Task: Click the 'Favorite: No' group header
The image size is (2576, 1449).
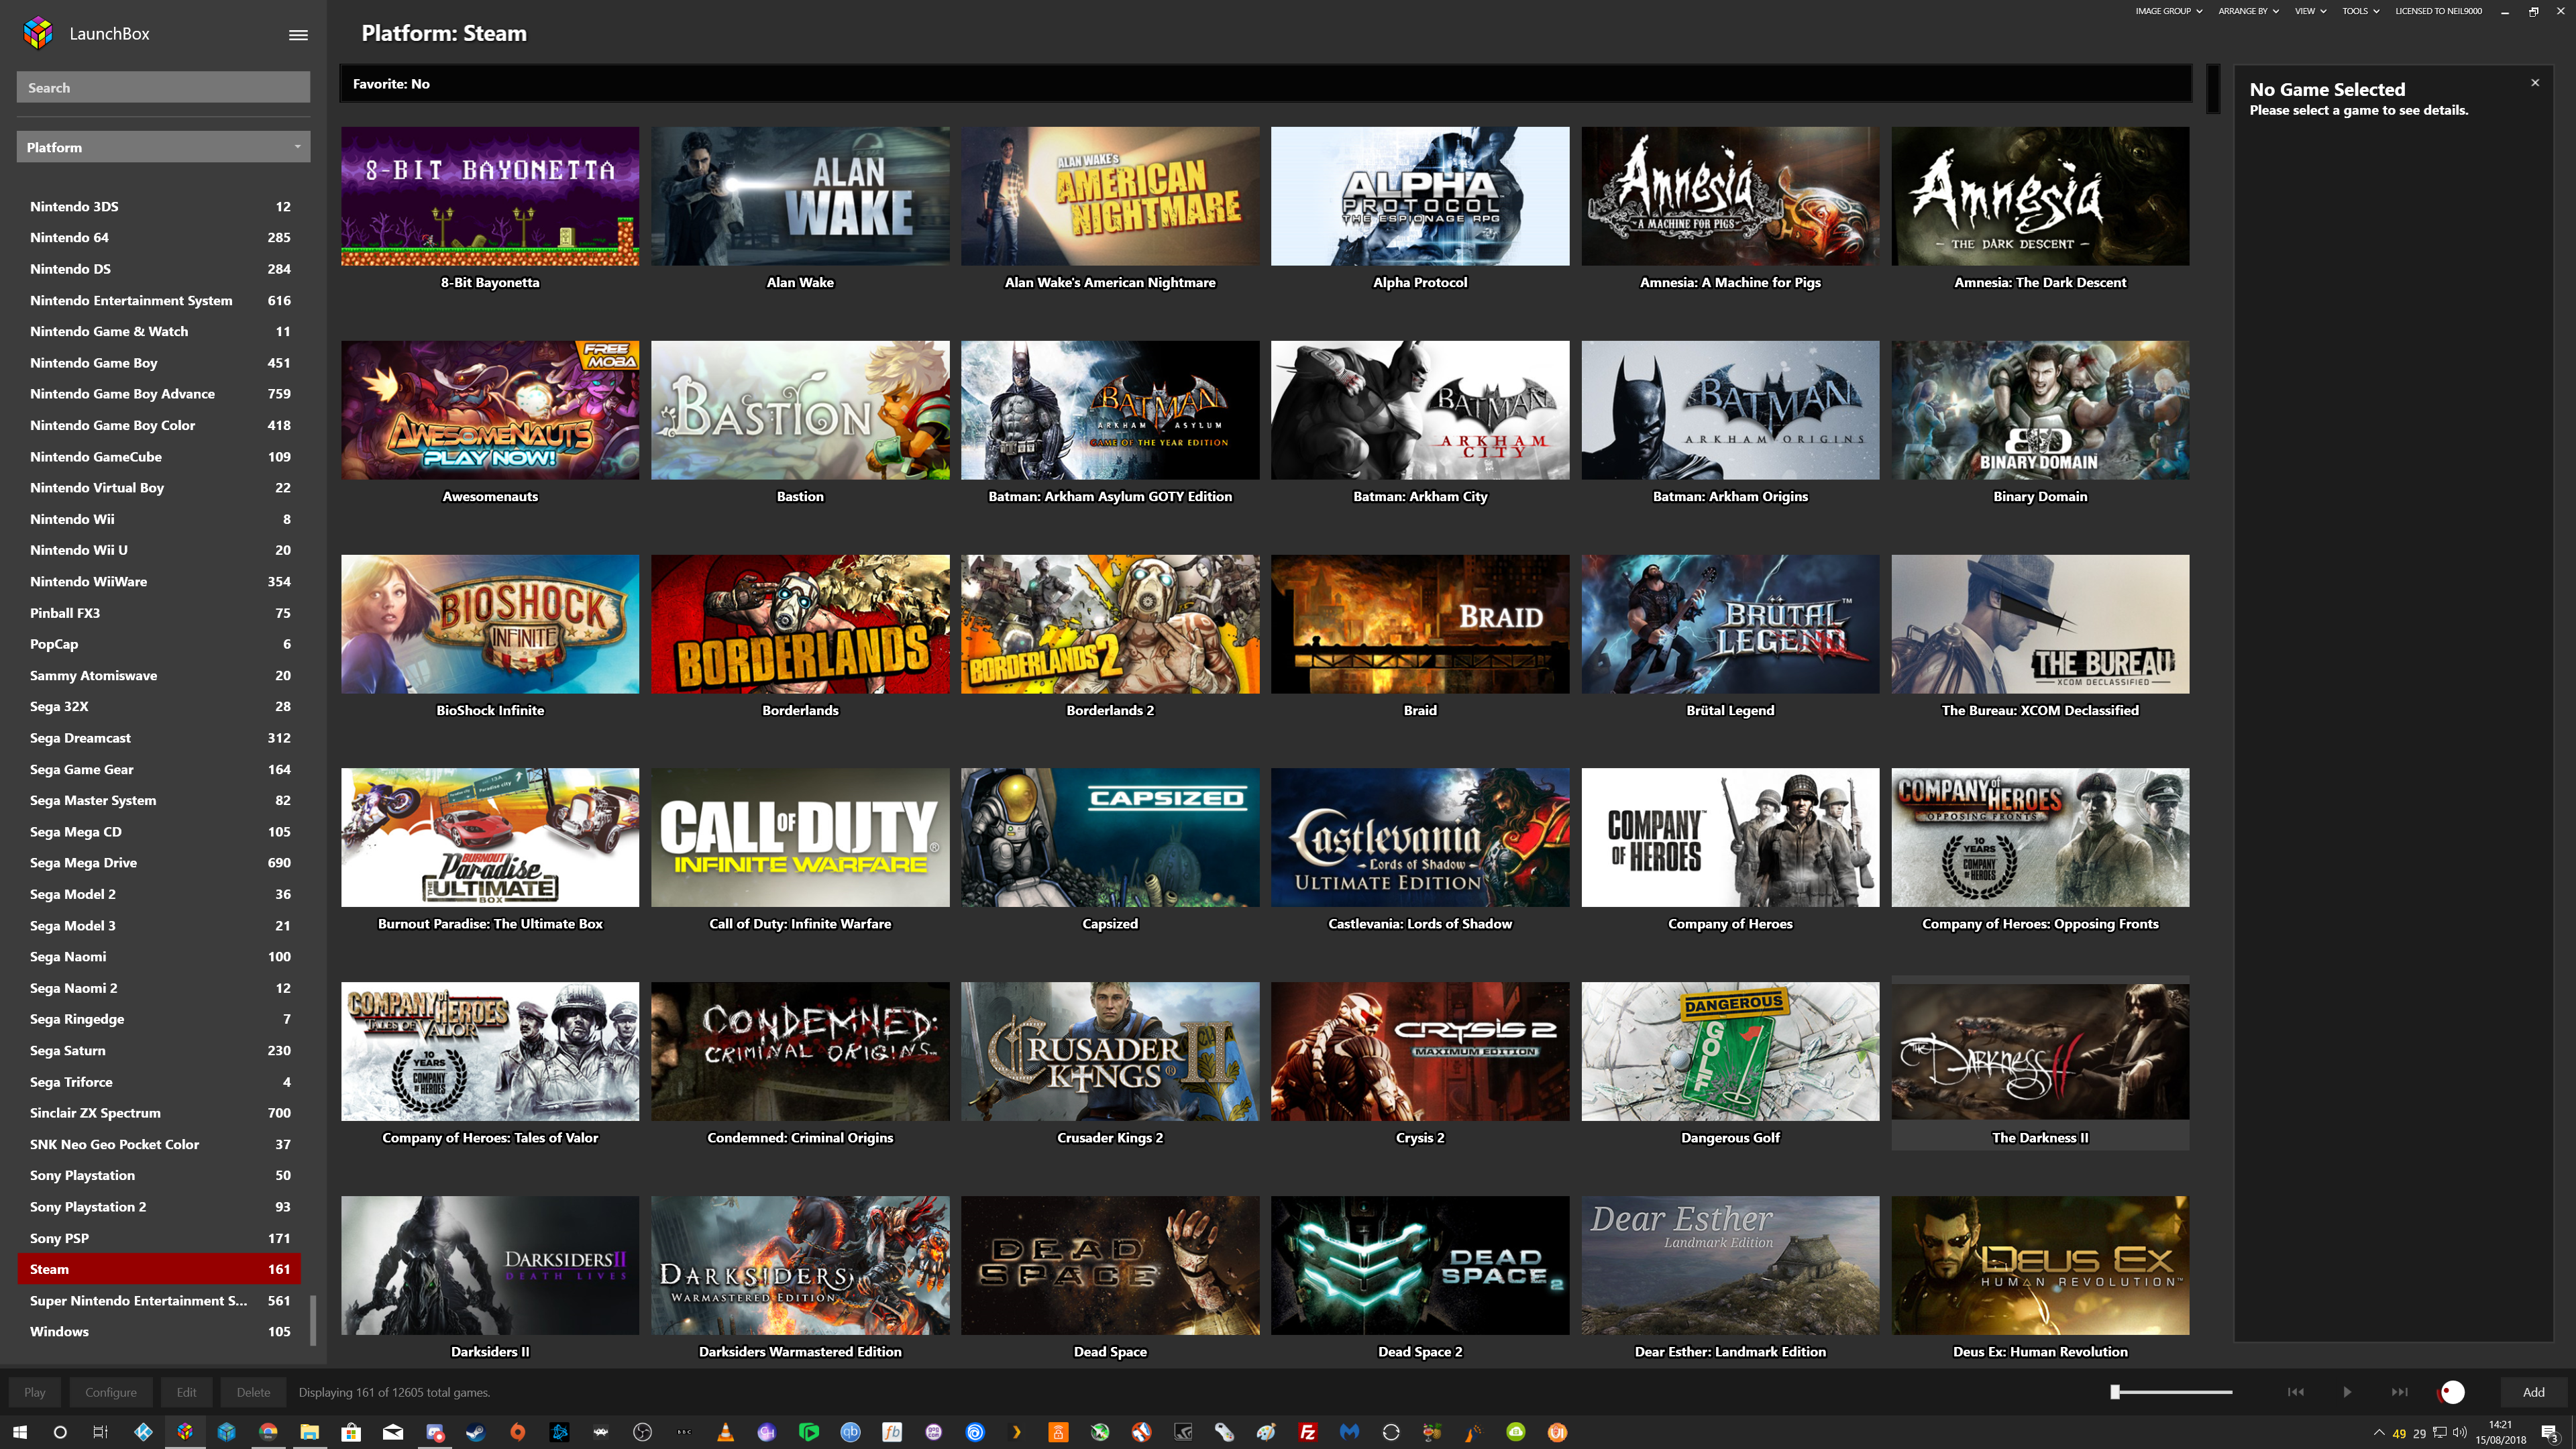Action: pos(1266,84)
